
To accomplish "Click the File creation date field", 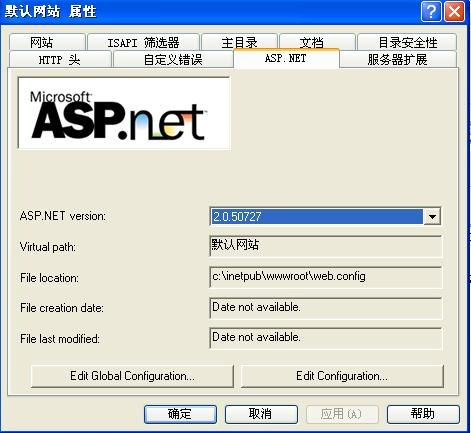I will 326,308.
